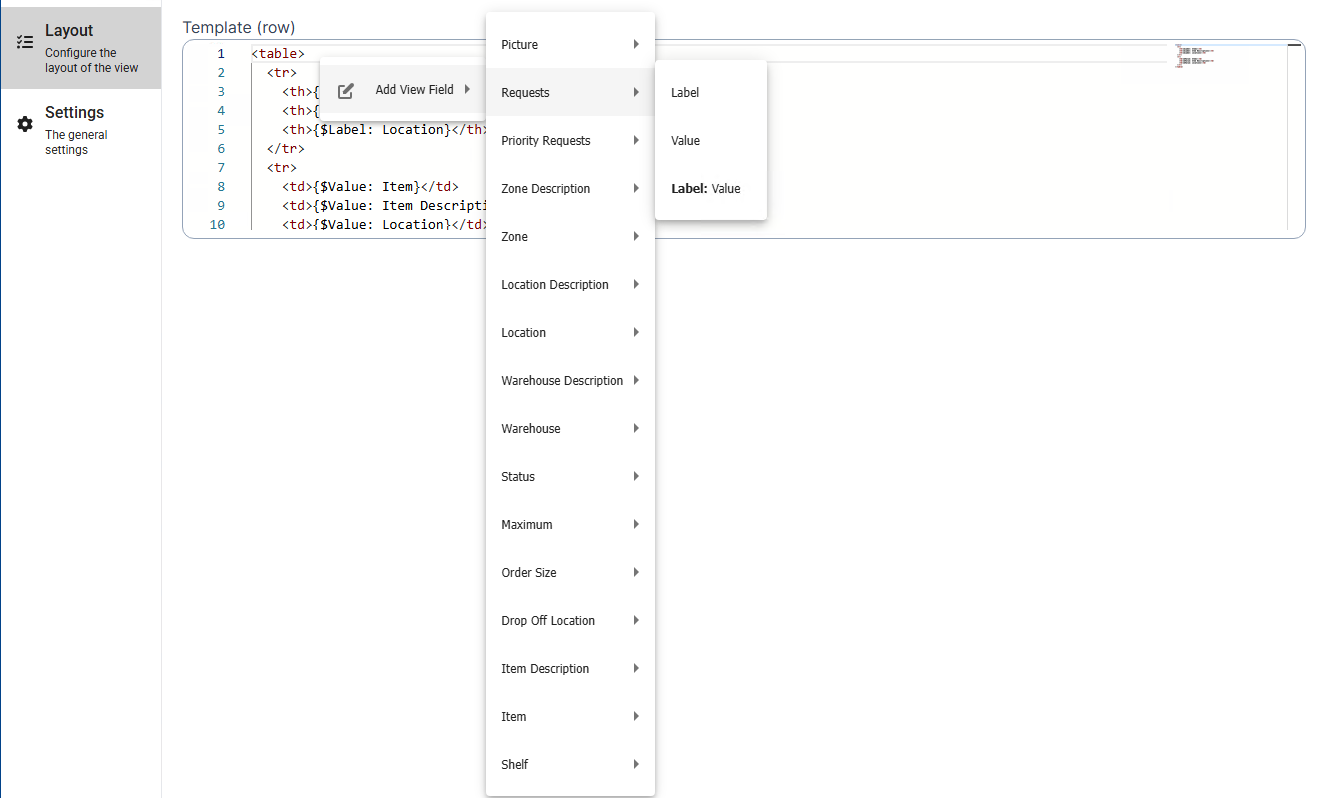
Task: Expand the Drop Off Location submenu arrow
Action: coord(636,620)
